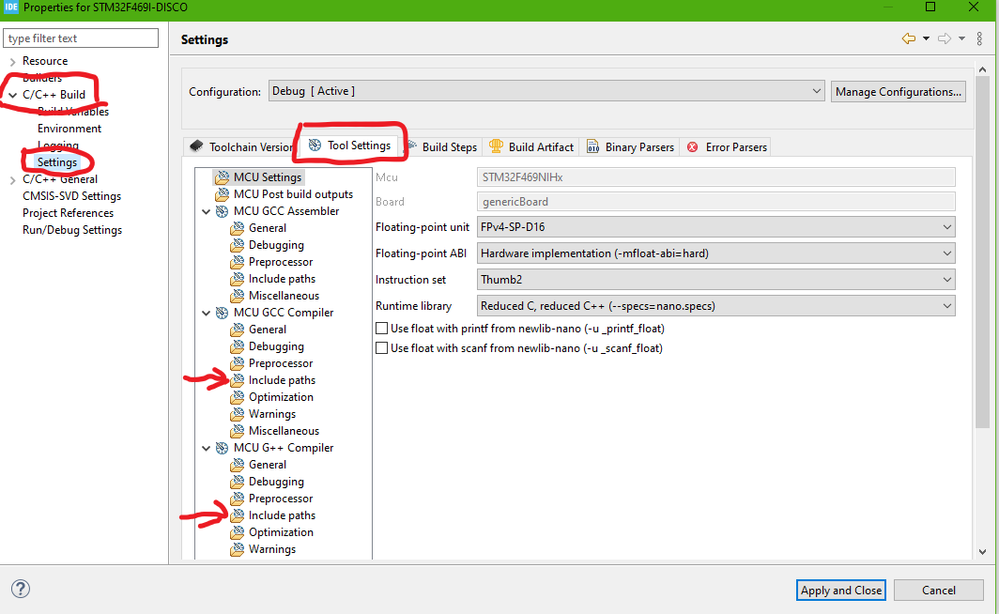This screenshot has height=614, width=999.
Task: Select Settings under C/C++ Build
Action: (57, 162)
